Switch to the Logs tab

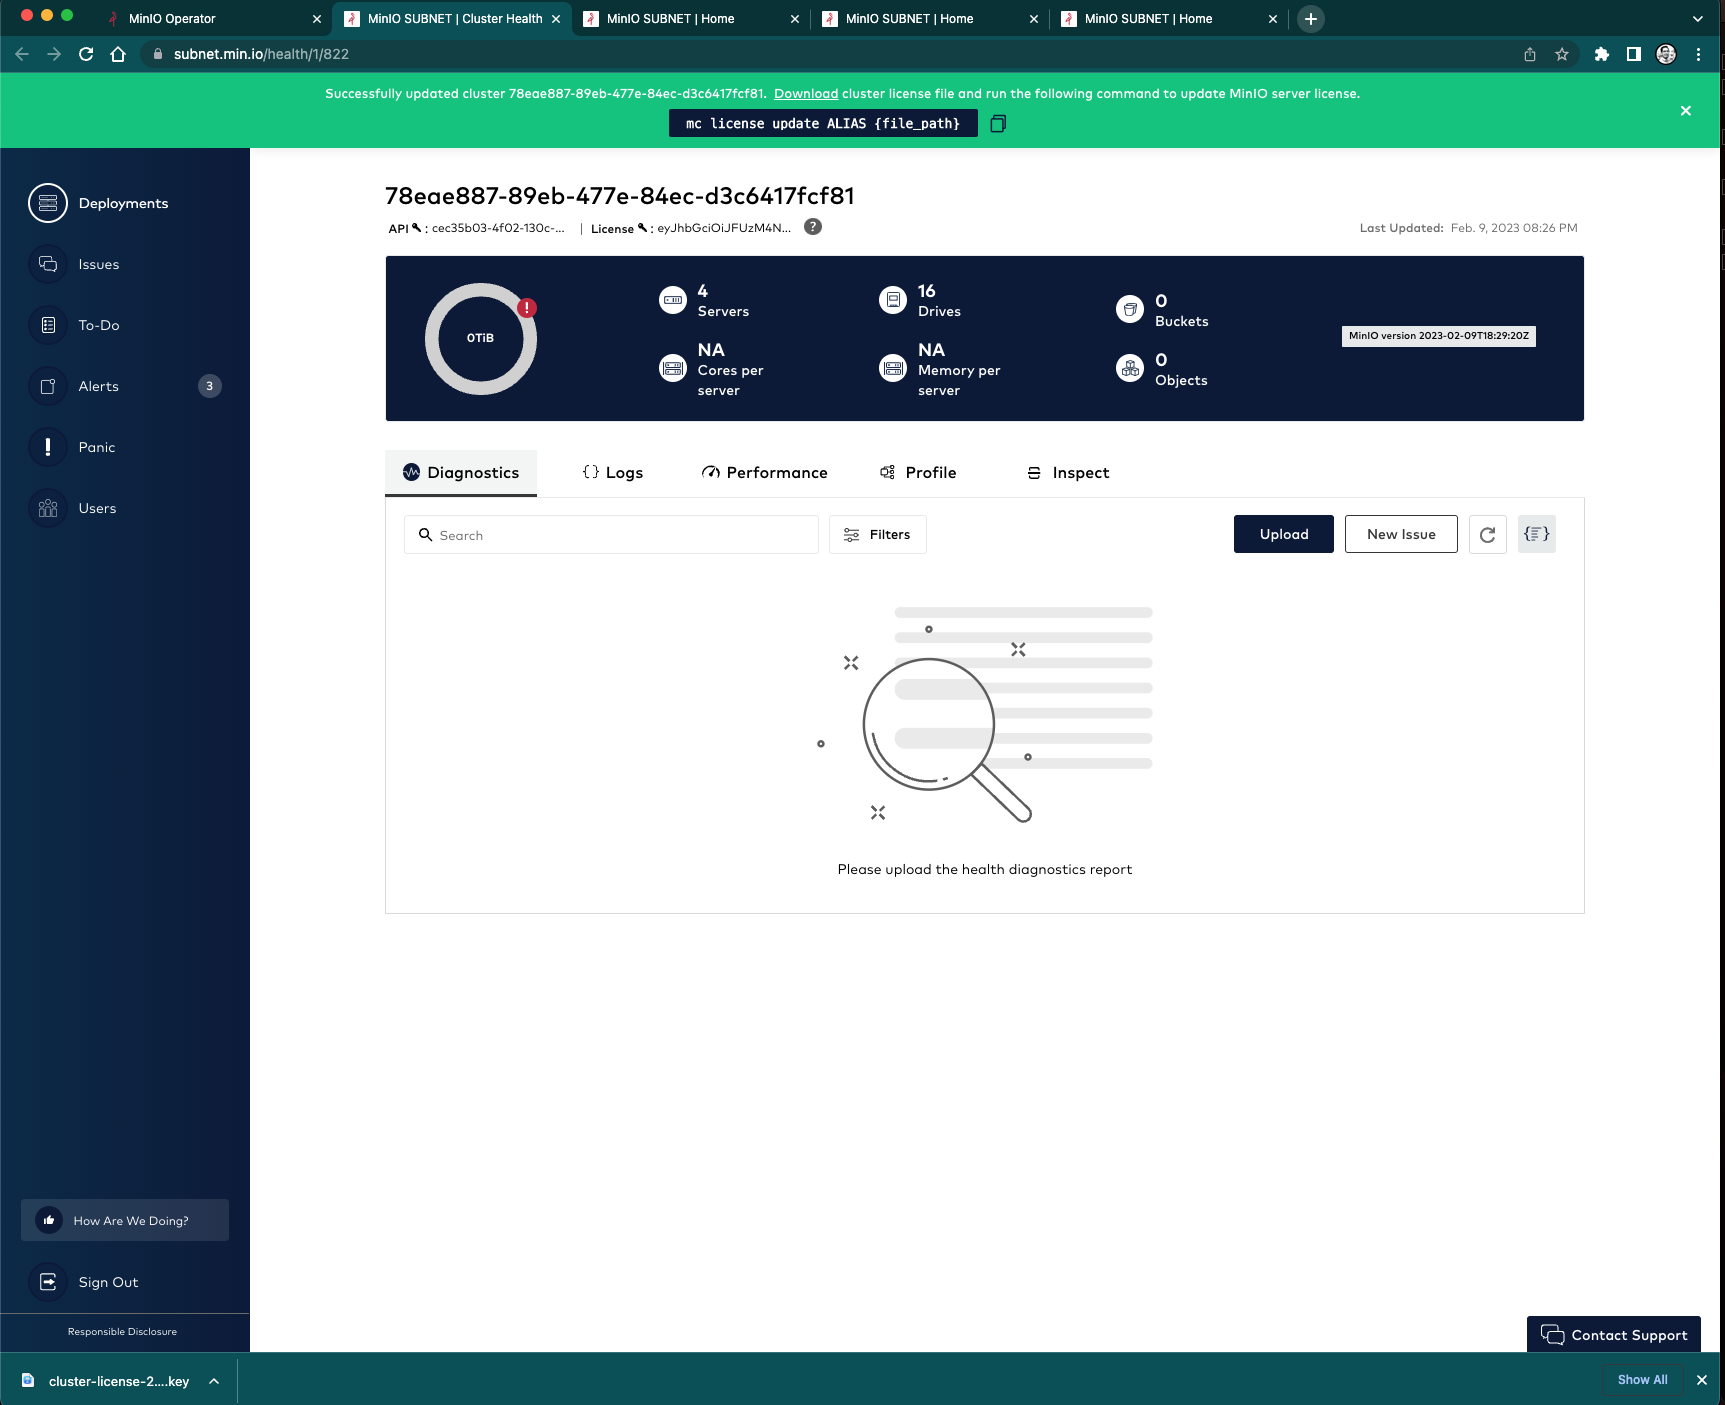tap(613, 473)
